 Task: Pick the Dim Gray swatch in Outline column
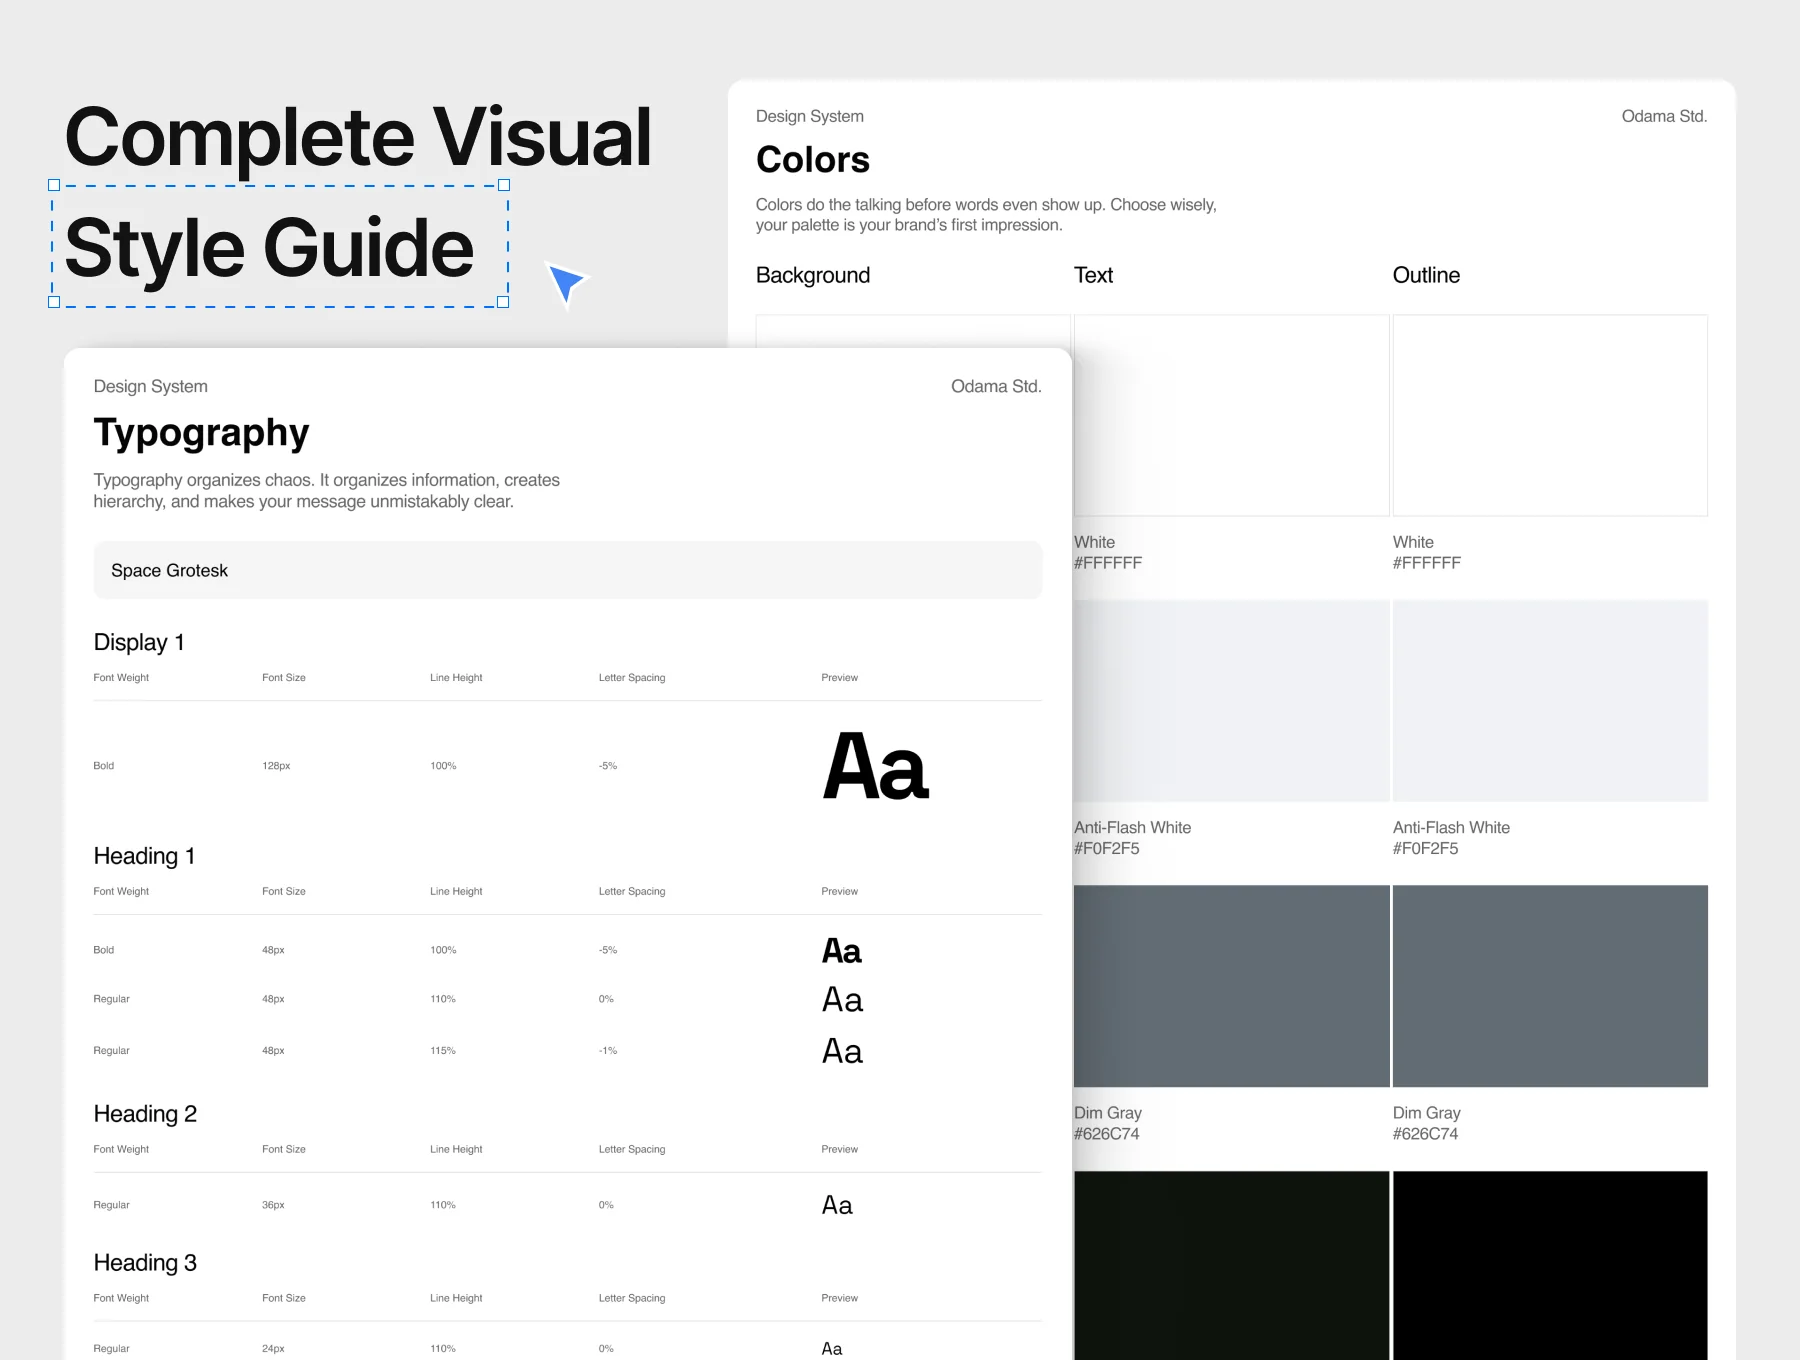coord(1550,986)
